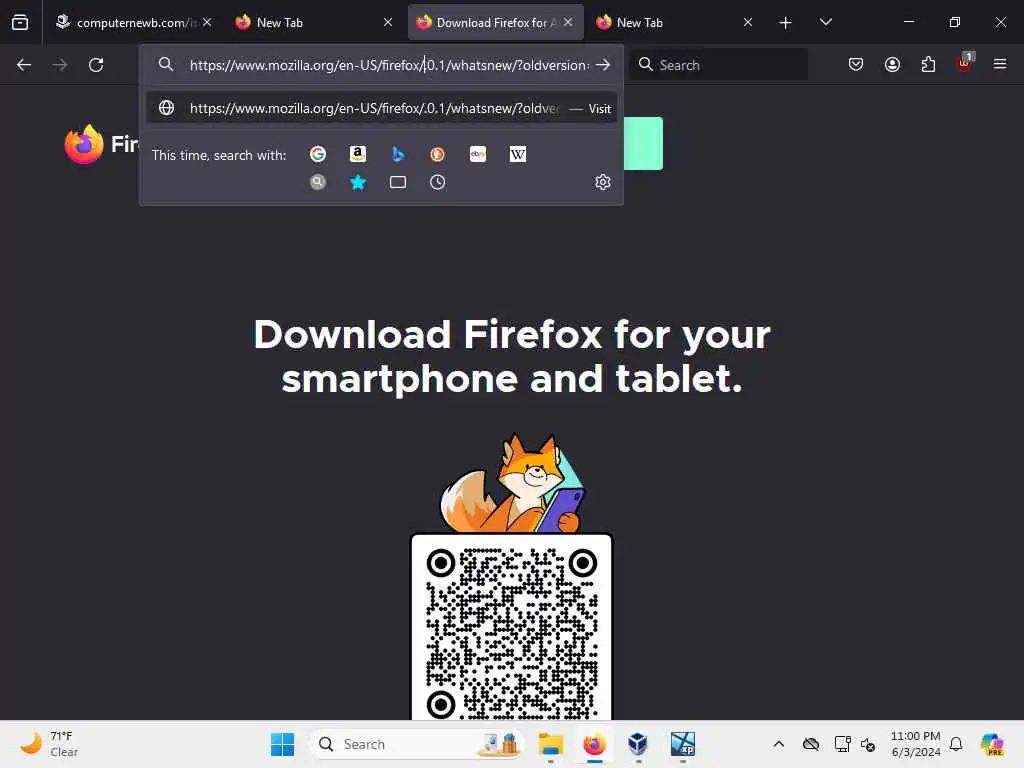Open the uBlock Origin extension icon
The height and width of the screenshot is (768, 1024).
click(965, 63)
